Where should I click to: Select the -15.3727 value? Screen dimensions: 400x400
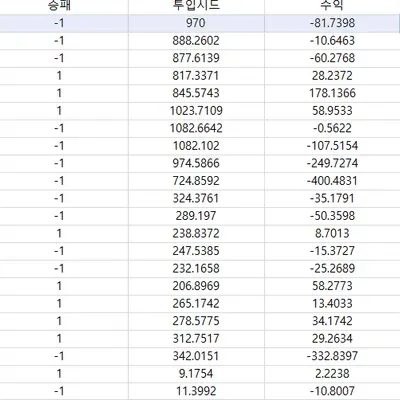point(332,251)
